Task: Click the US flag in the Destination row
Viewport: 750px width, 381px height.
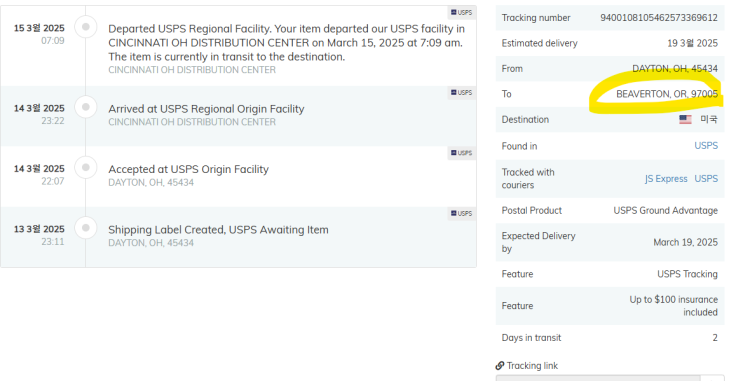Action: (685, 120)
